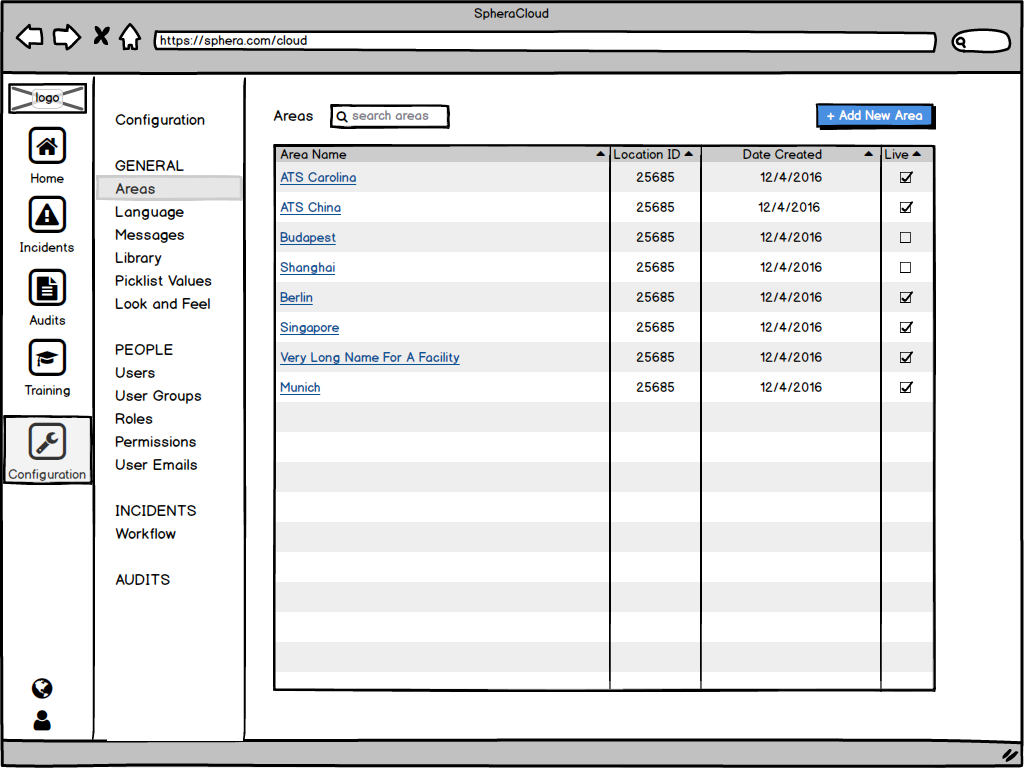The image size is (1024, 768).
Task: Sort by Live column arrow
Action: [916, 154]
